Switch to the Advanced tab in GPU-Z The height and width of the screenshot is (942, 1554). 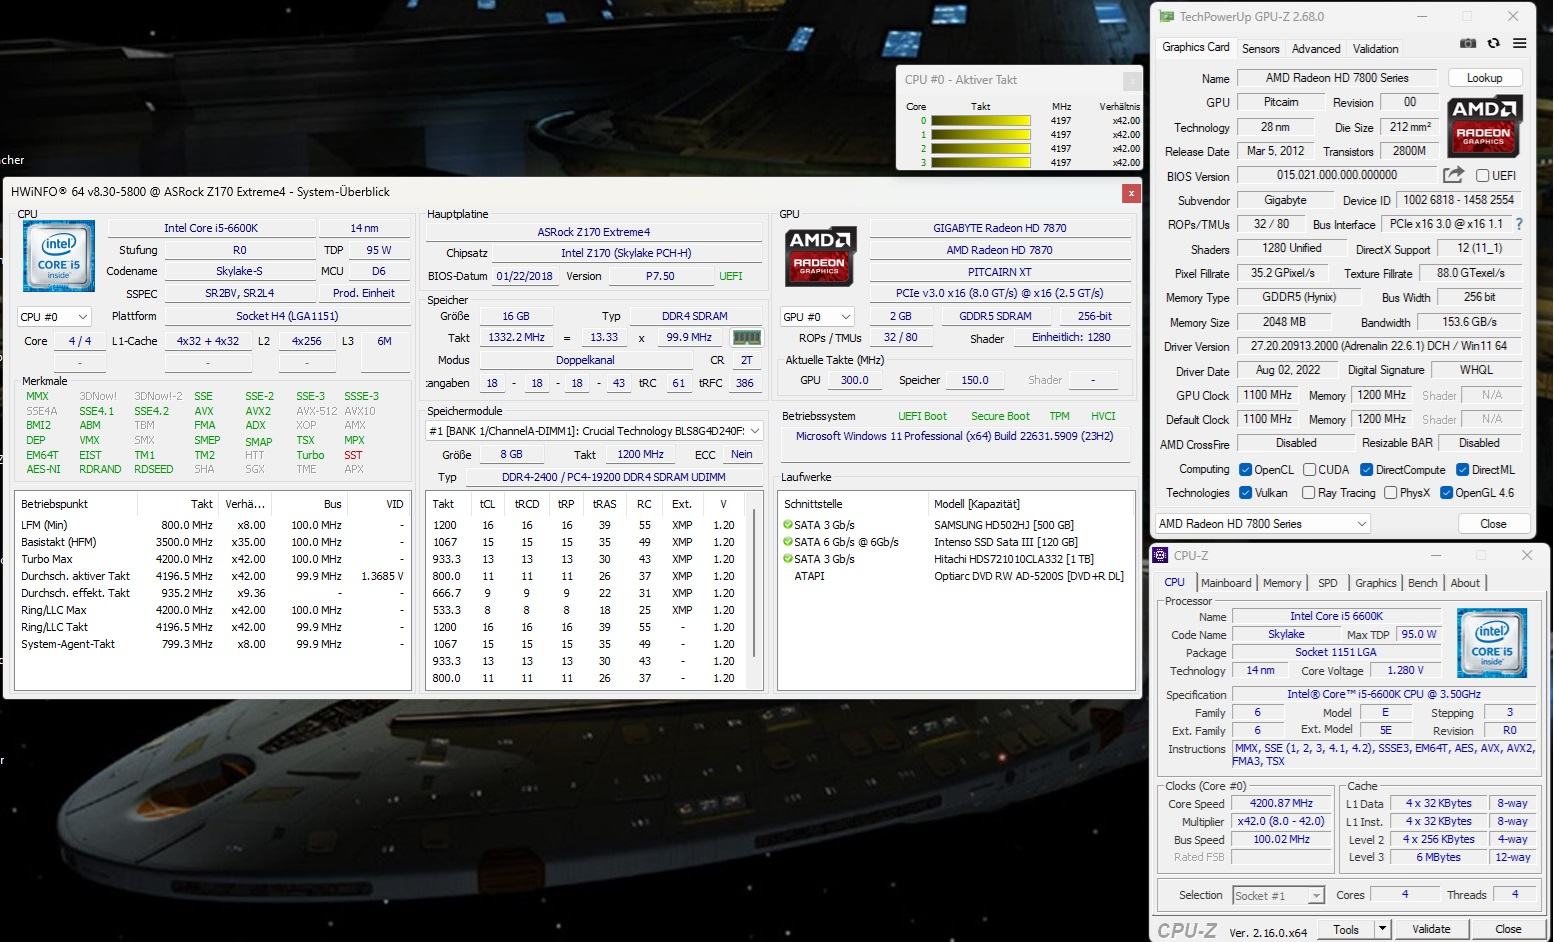pos(1316,48)
